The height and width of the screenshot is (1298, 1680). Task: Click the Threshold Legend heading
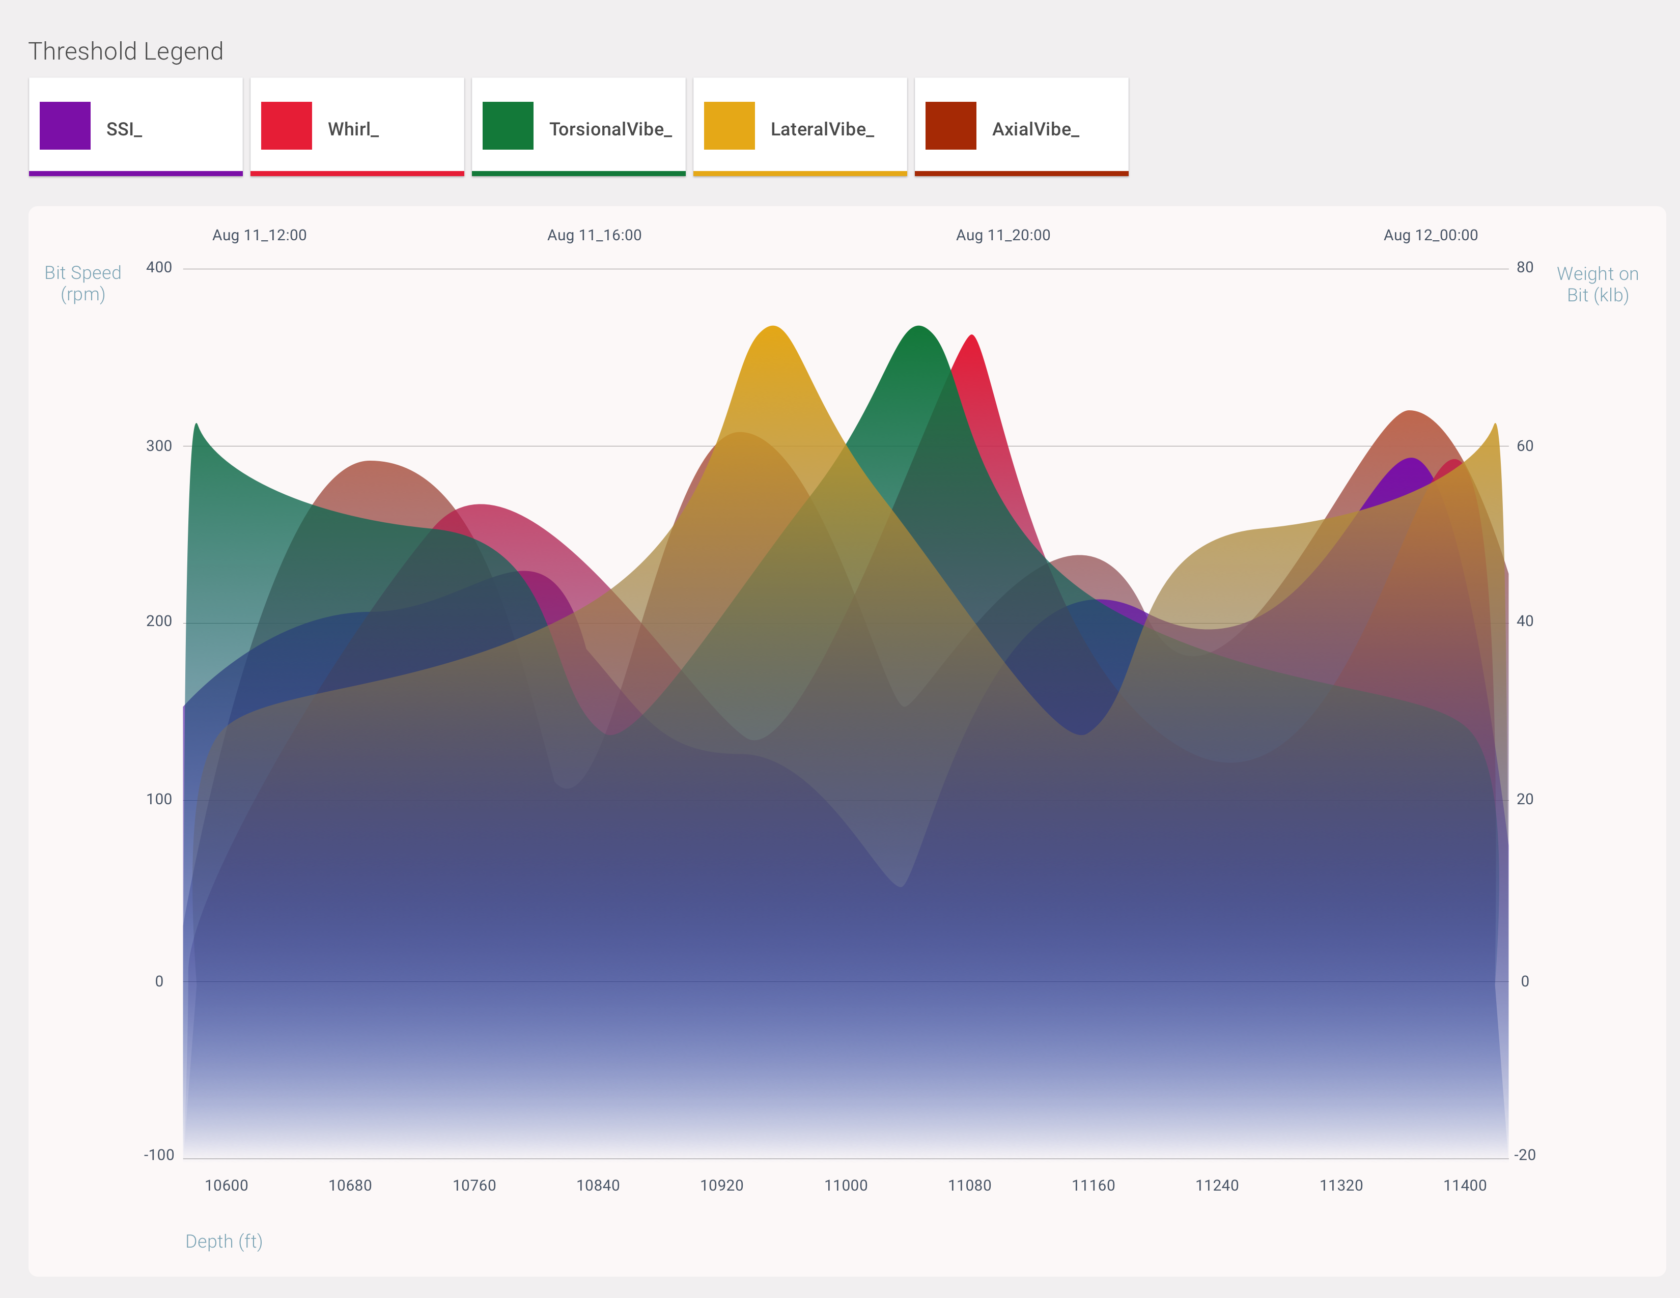click(126, 51)
